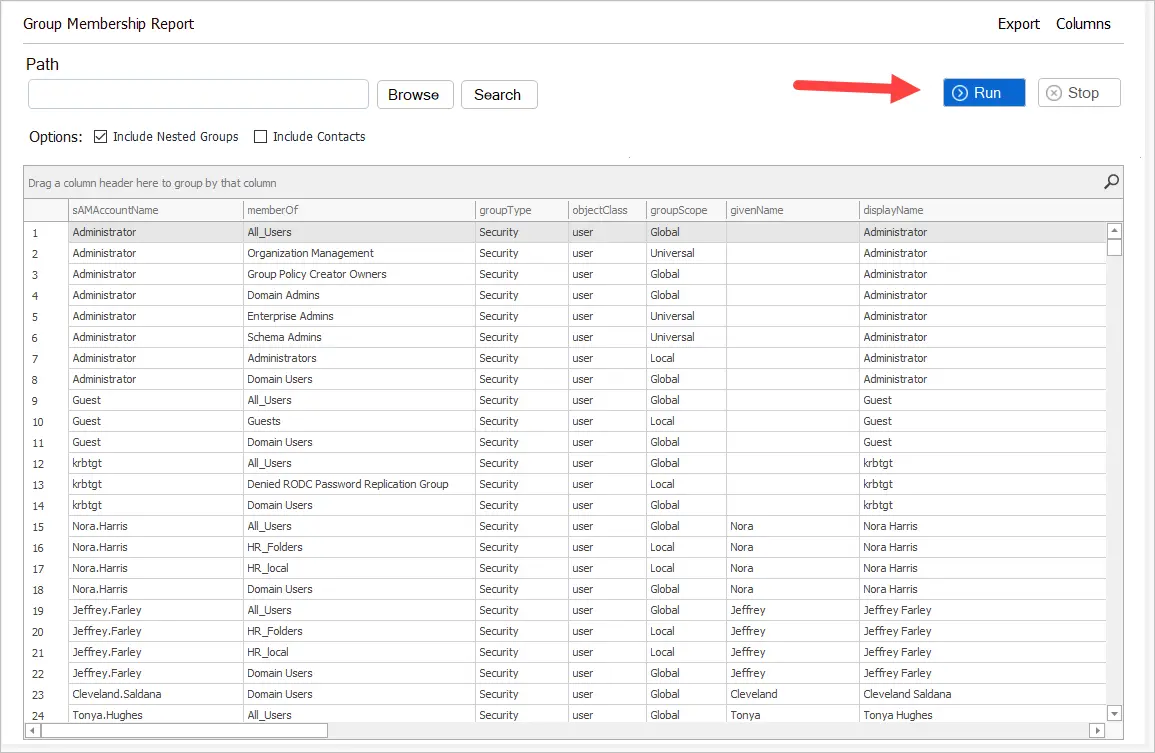Click the Stop button
Viewport: 1155px width, 753px height.
pyautogui.click(x=1078, y=93)
